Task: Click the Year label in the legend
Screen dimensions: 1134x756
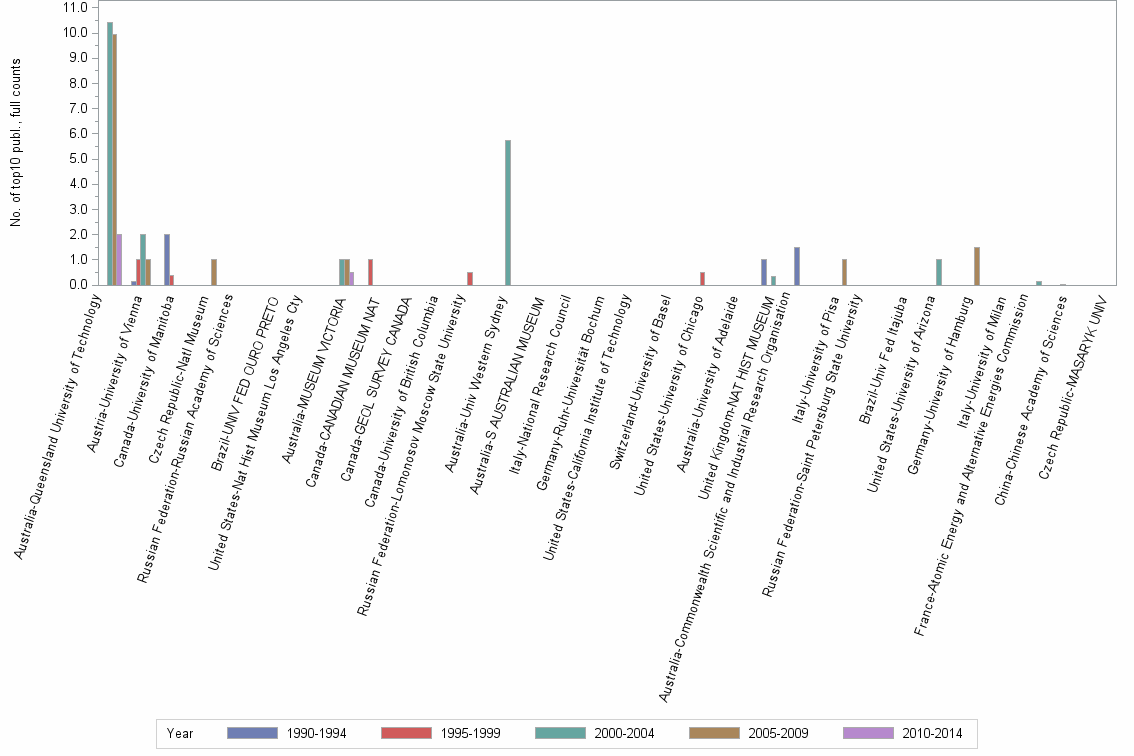Action: pyautogui.click(x=180, y=733)
